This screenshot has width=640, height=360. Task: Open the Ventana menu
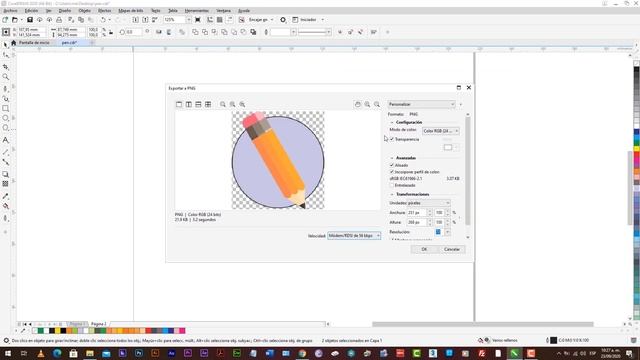tap(223, 11)
